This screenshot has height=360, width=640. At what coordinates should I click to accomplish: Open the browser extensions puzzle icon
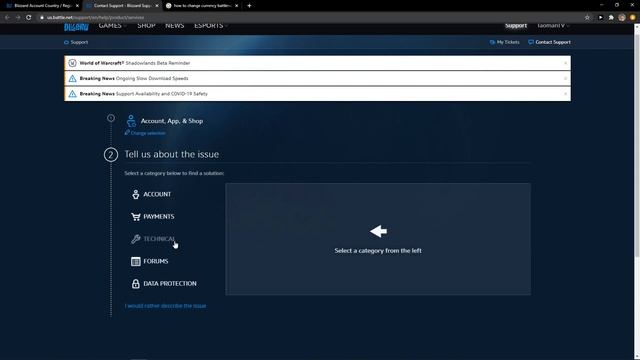coord(611,18)
